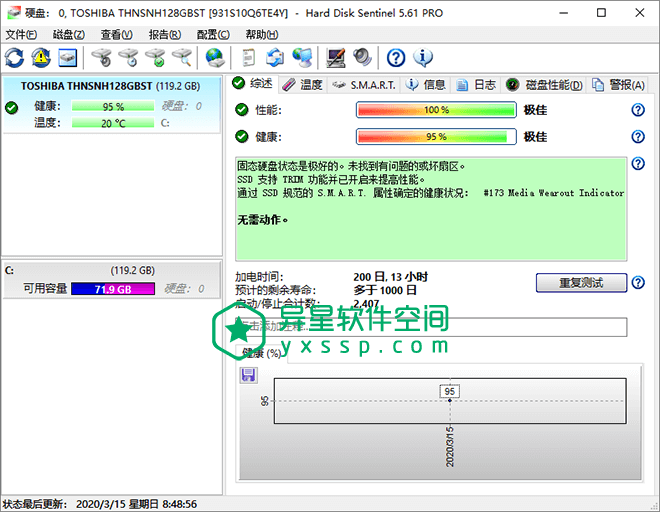Click the comment input field
Viewport: 660px width, 512px height.
tap(431, 327)
